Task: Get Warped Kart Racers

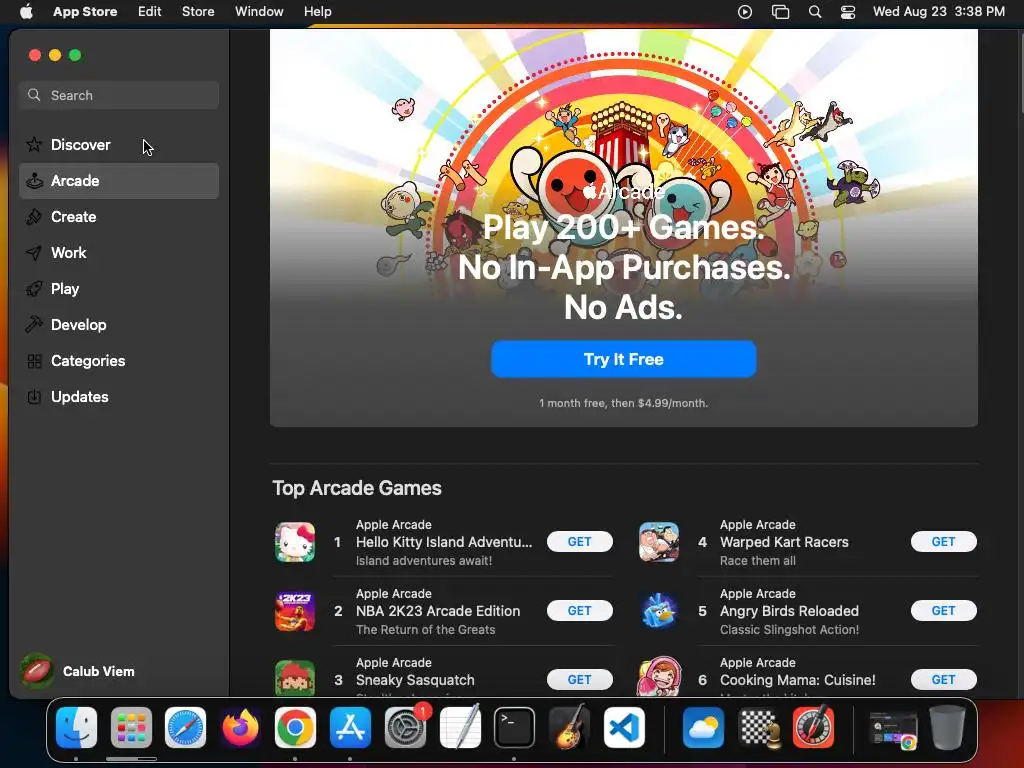Action: tap(944, 541)
